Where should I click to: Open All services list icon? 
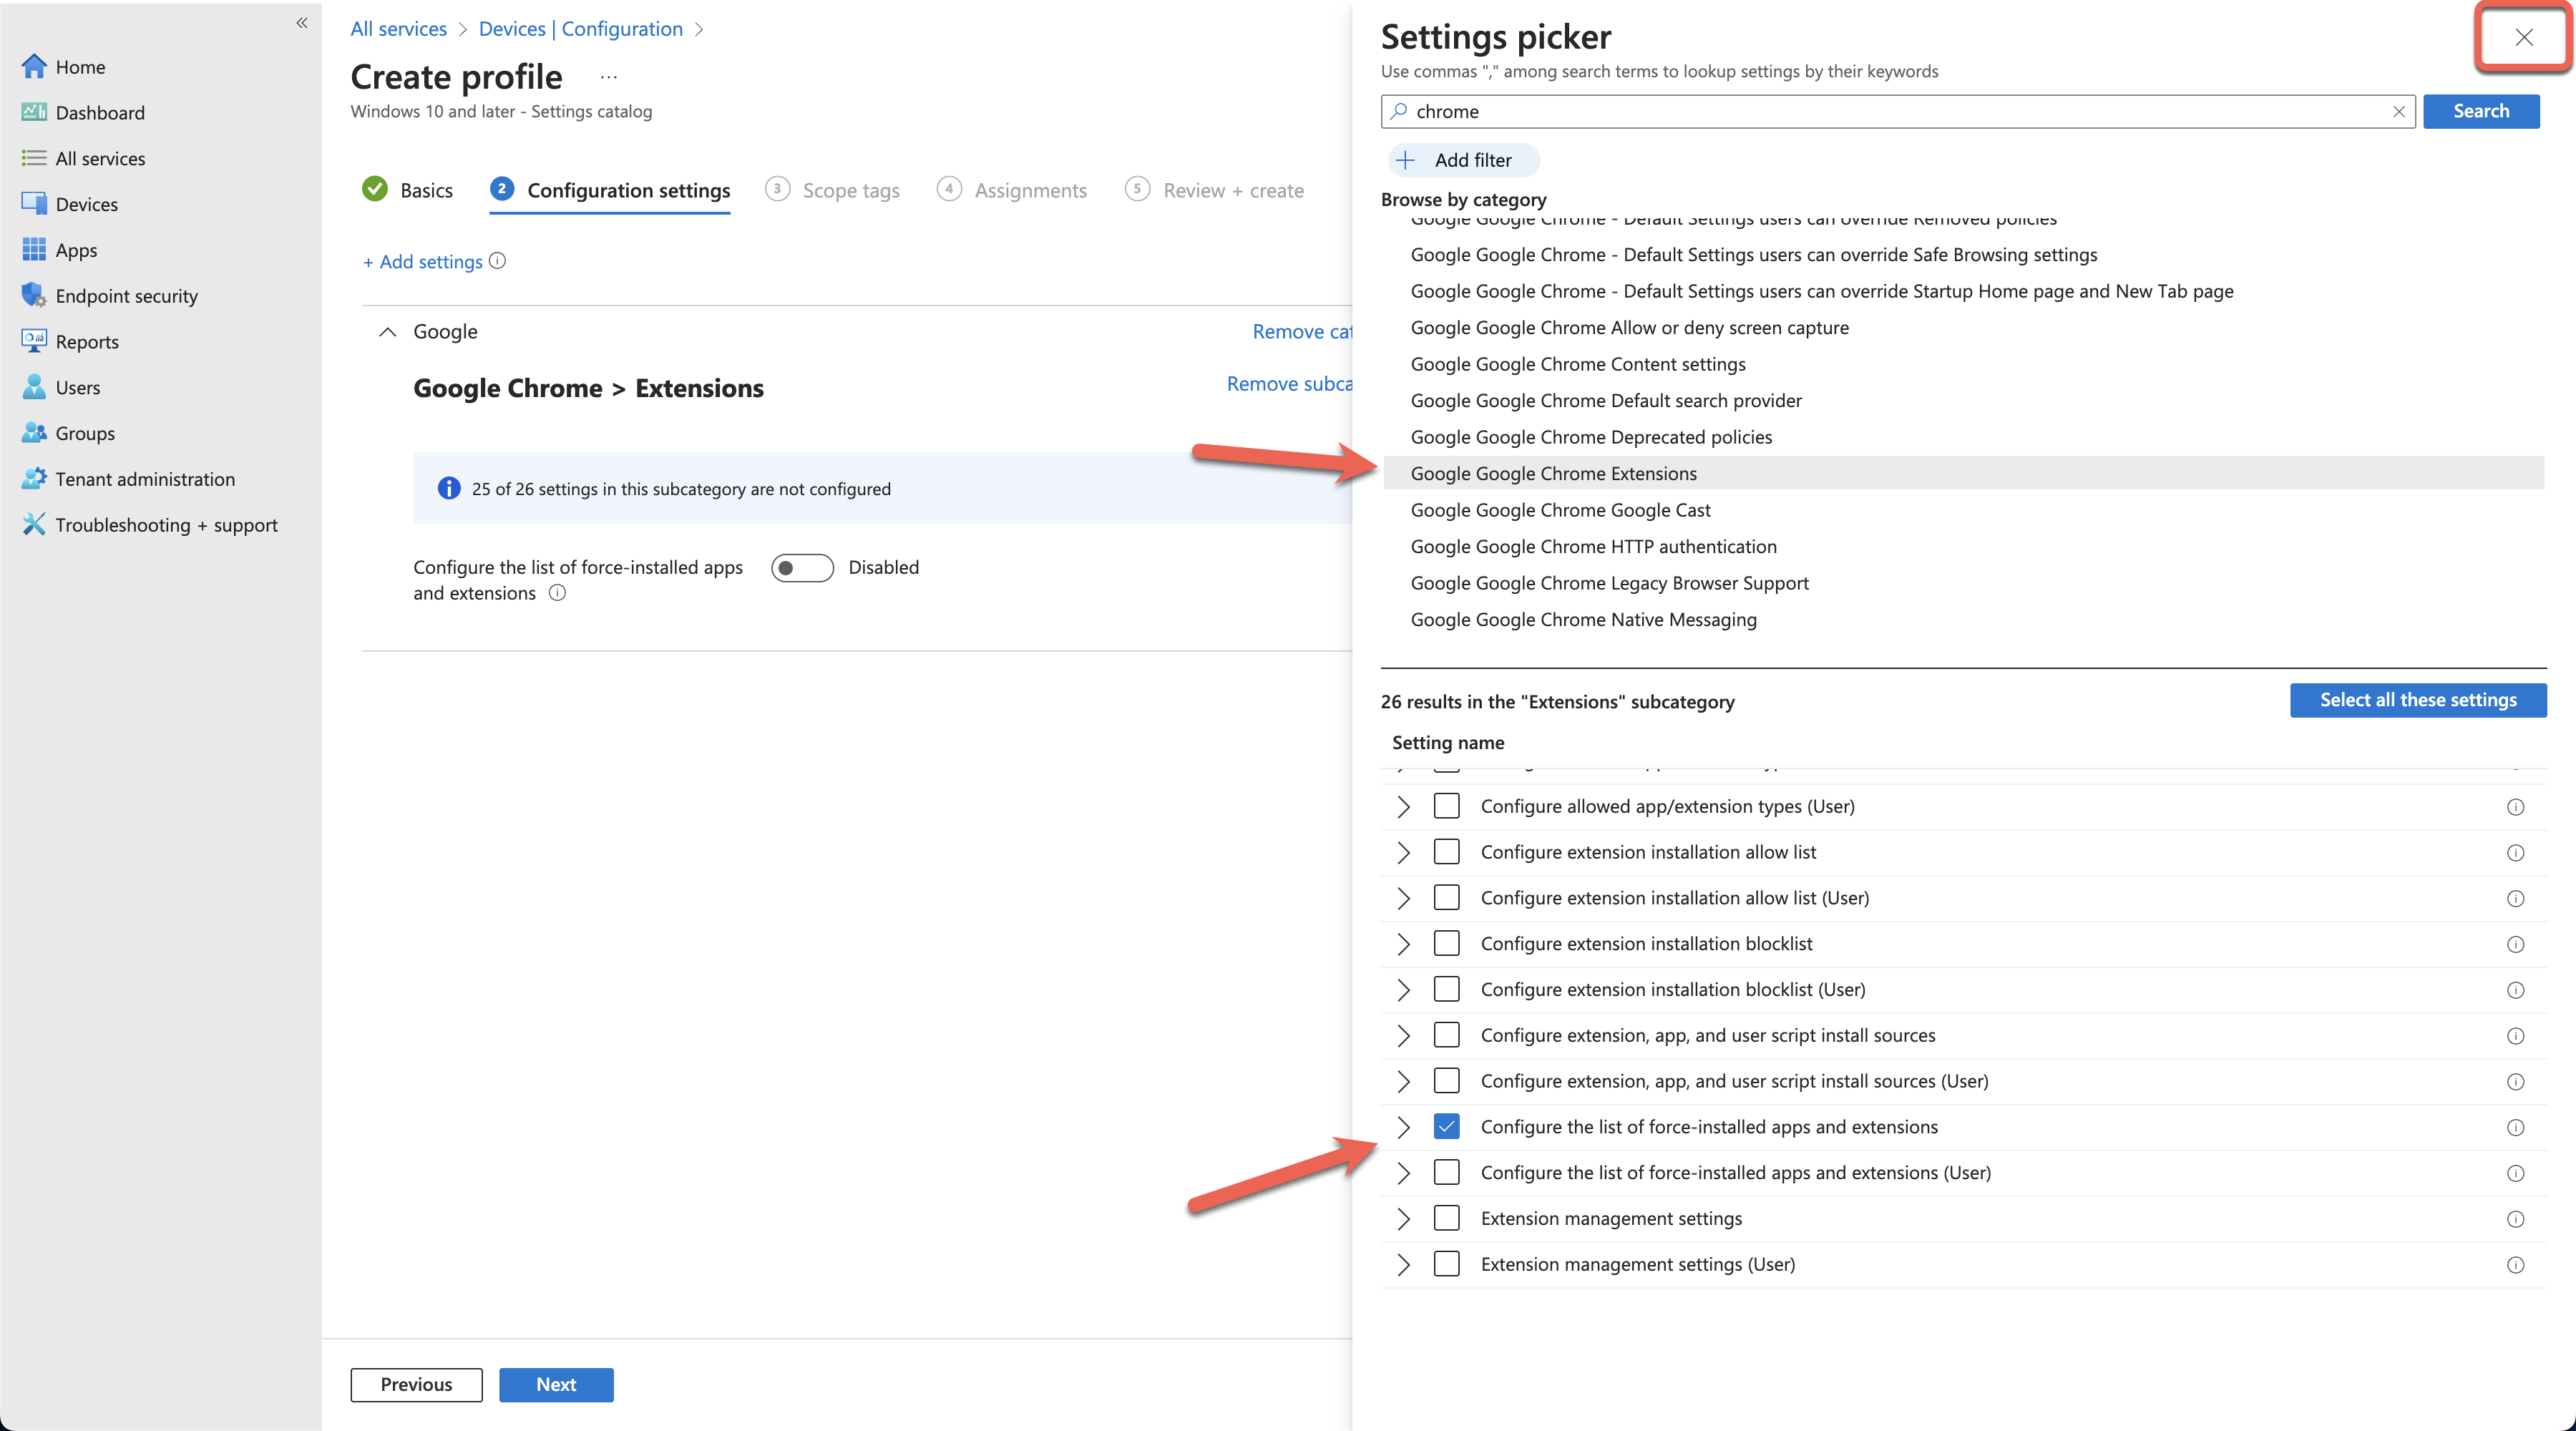click(34, 158)
